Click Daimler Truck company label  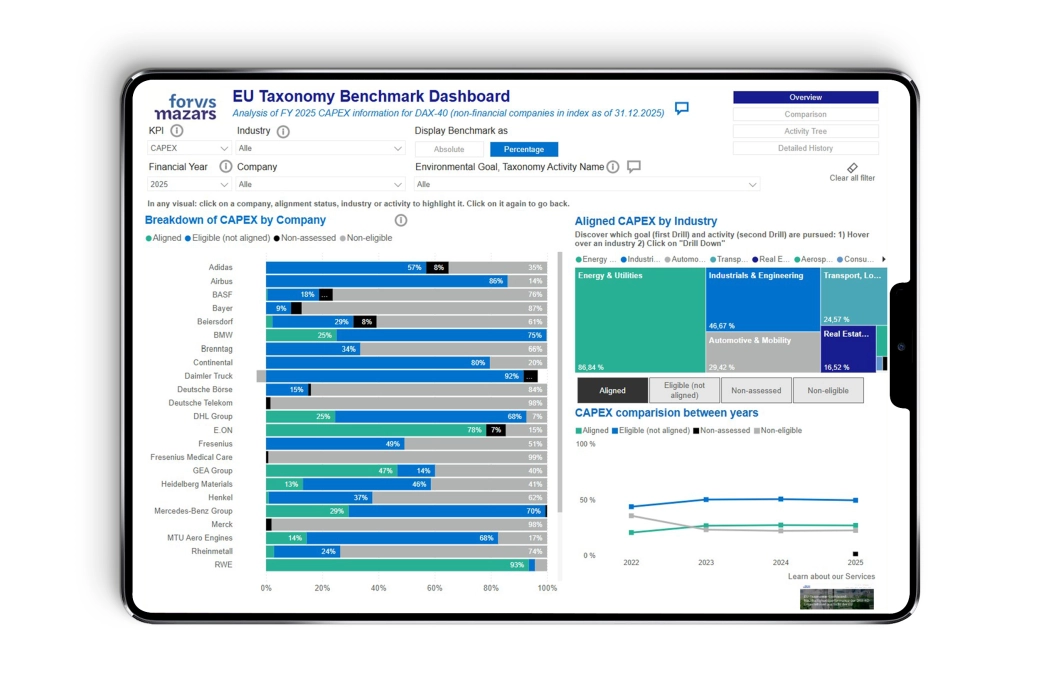(x=209, y=376)
